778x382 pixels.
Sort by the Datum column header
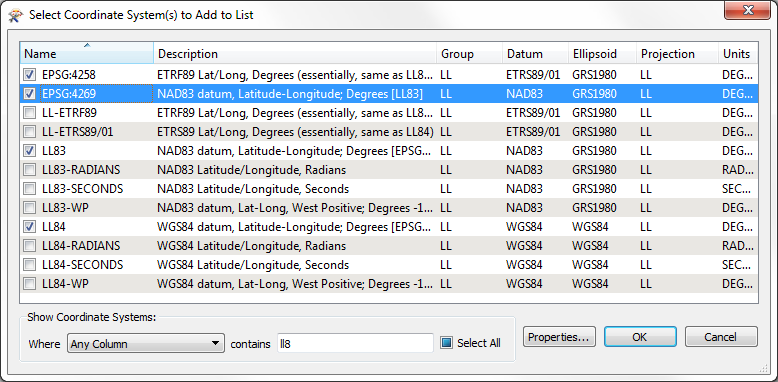click(535, 54)
